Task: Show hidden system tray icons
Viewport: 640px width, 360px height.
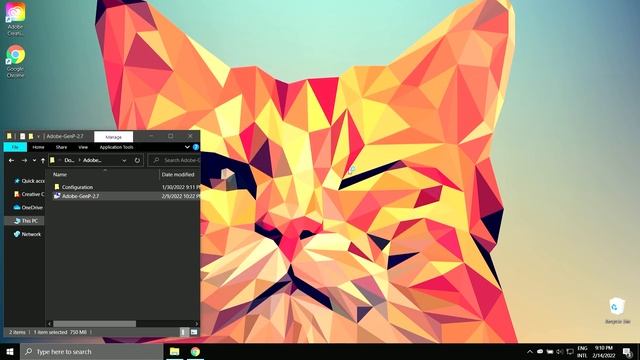Action: (530, 351)
